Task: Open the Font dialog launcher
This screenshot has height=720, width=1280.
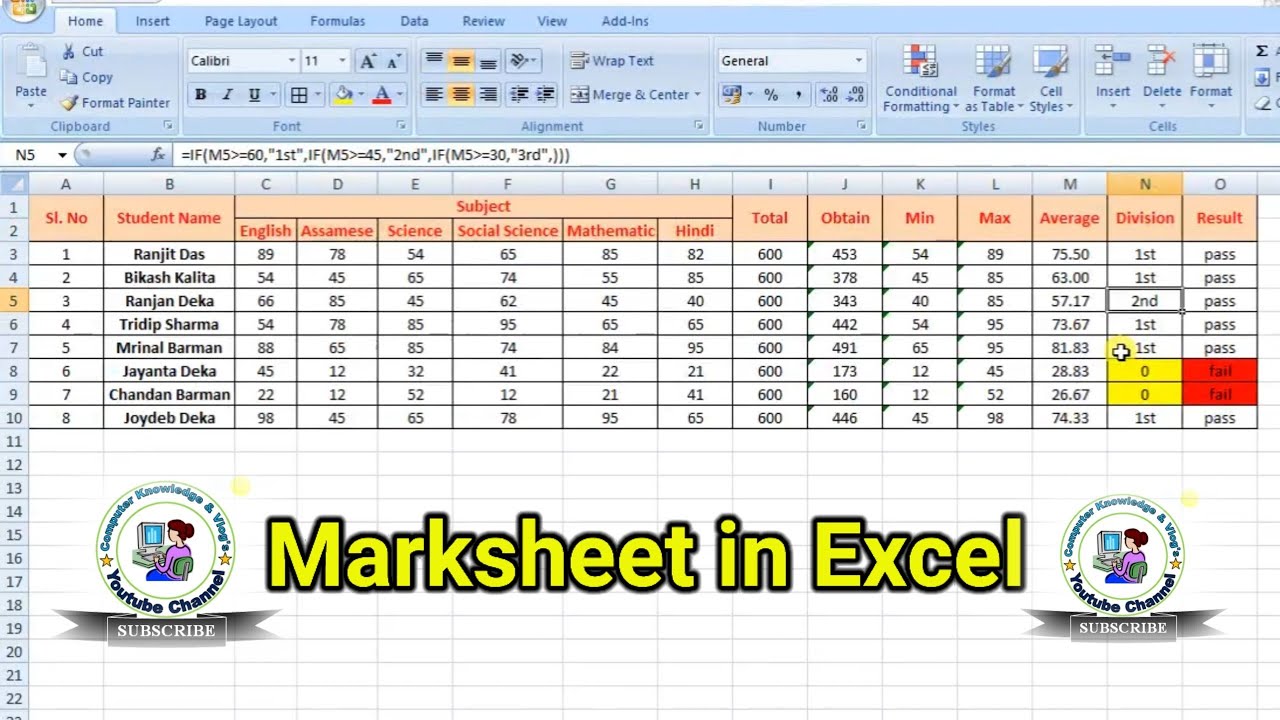Action: click(x=401, y=126)
